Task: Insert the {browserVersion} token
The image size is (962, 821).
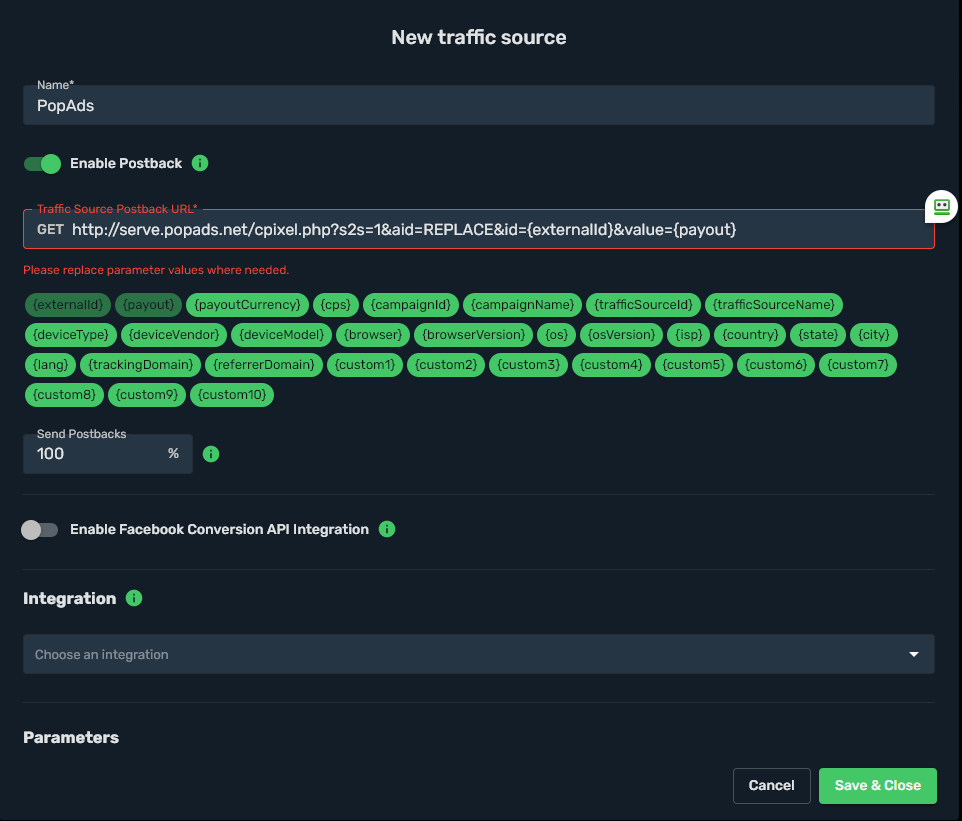Action: (474, 335)
